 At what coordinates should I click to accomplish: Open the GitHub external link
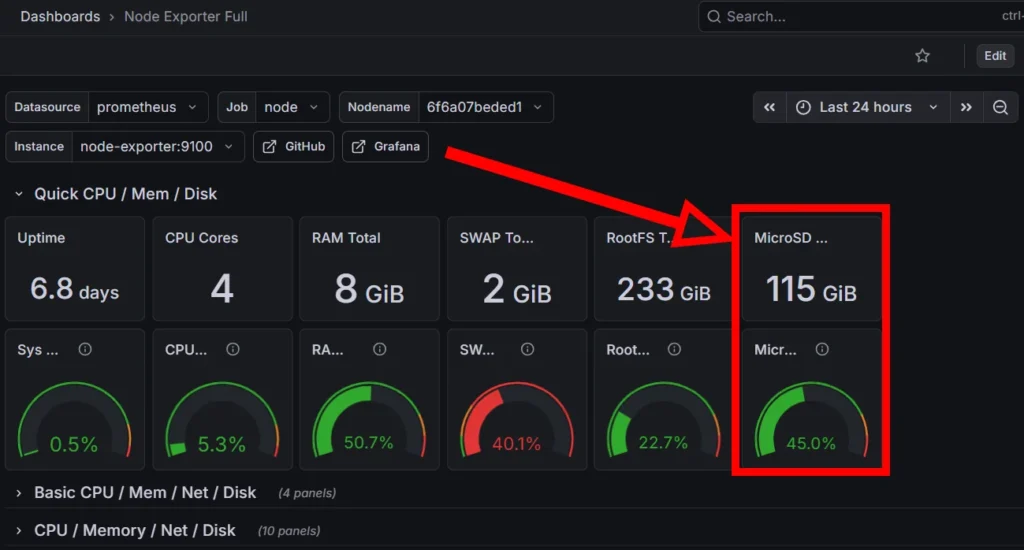click(294, 146)
